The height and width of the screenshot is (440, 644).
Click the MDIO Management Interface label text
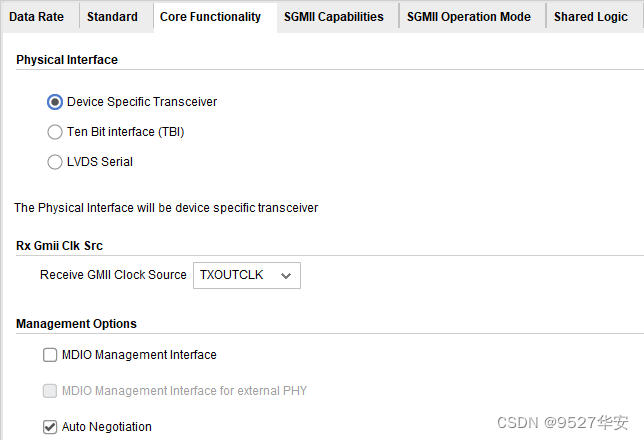139,355
